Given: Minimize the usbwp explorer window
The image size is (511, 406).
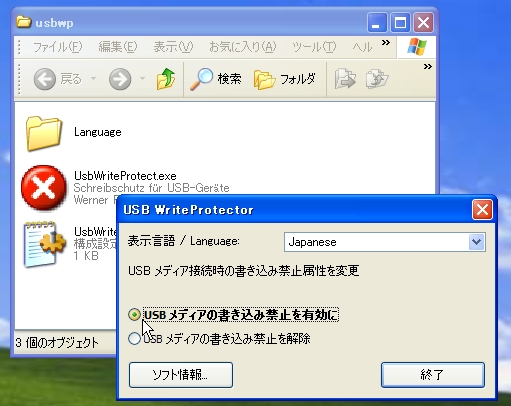Looking at the screenshot, I should pos(377,23).
